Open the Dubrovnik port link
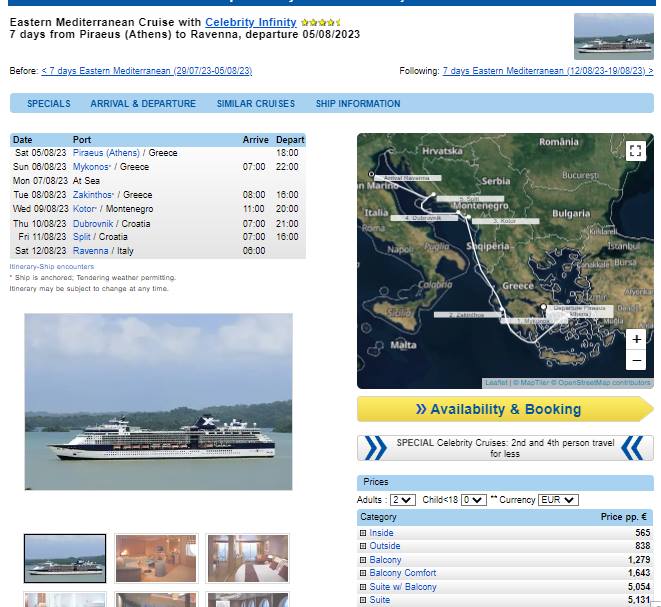This screenshot has height=607, width=661. (x=93, y=224)
